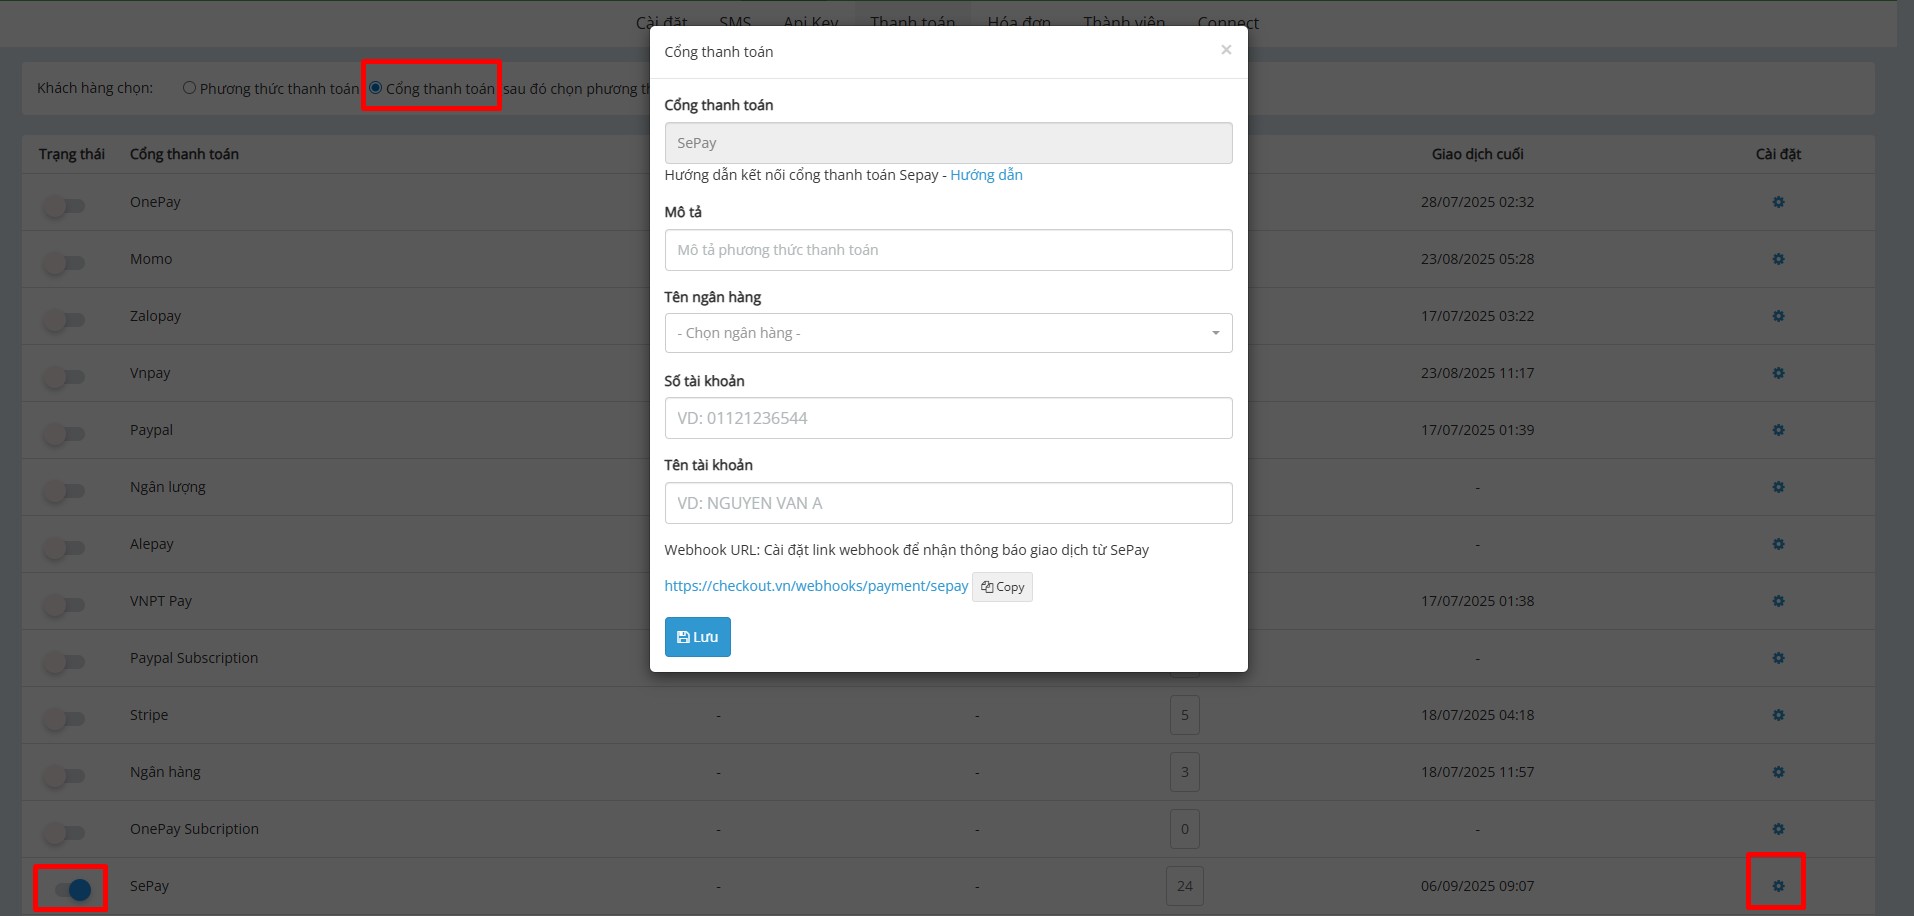Toggle Ngân hàng gateway status switch
The image size is (1914, 916).
[65, 776]
